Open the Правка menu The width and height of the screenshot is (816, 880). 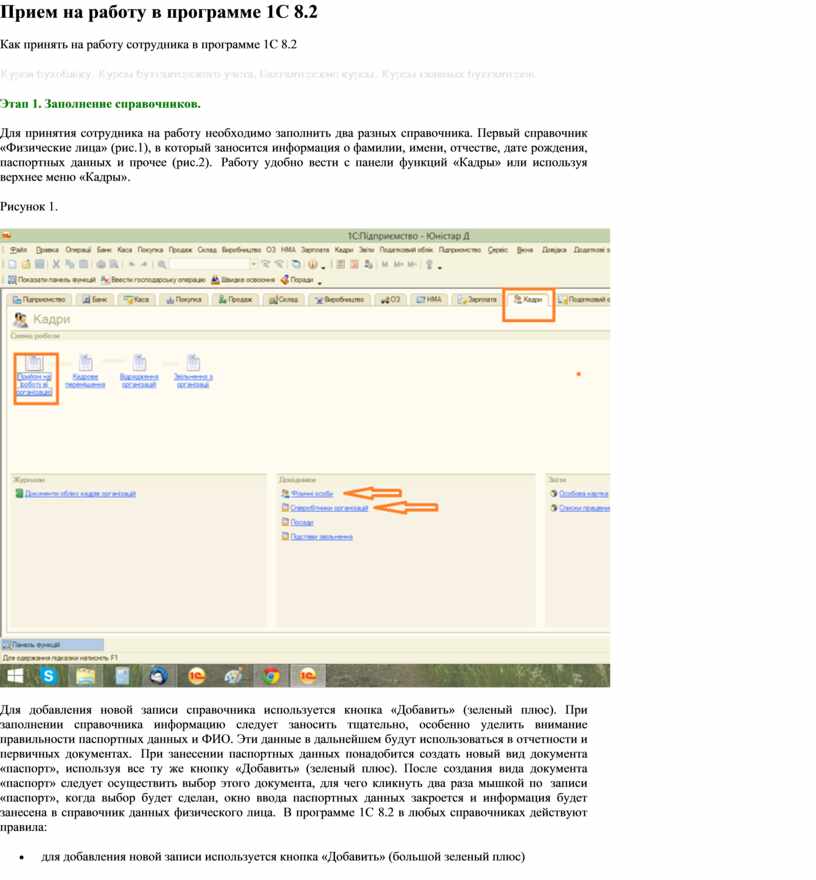[x=47, y=250]
